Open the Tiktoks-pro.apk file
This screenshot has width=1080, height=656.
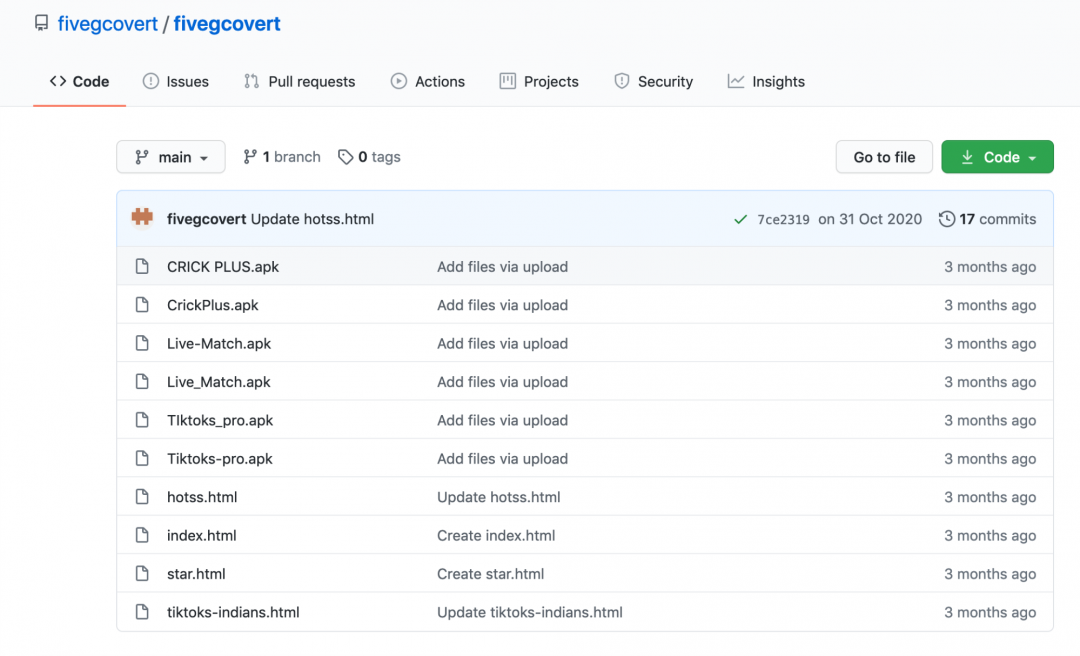(220, 459)
